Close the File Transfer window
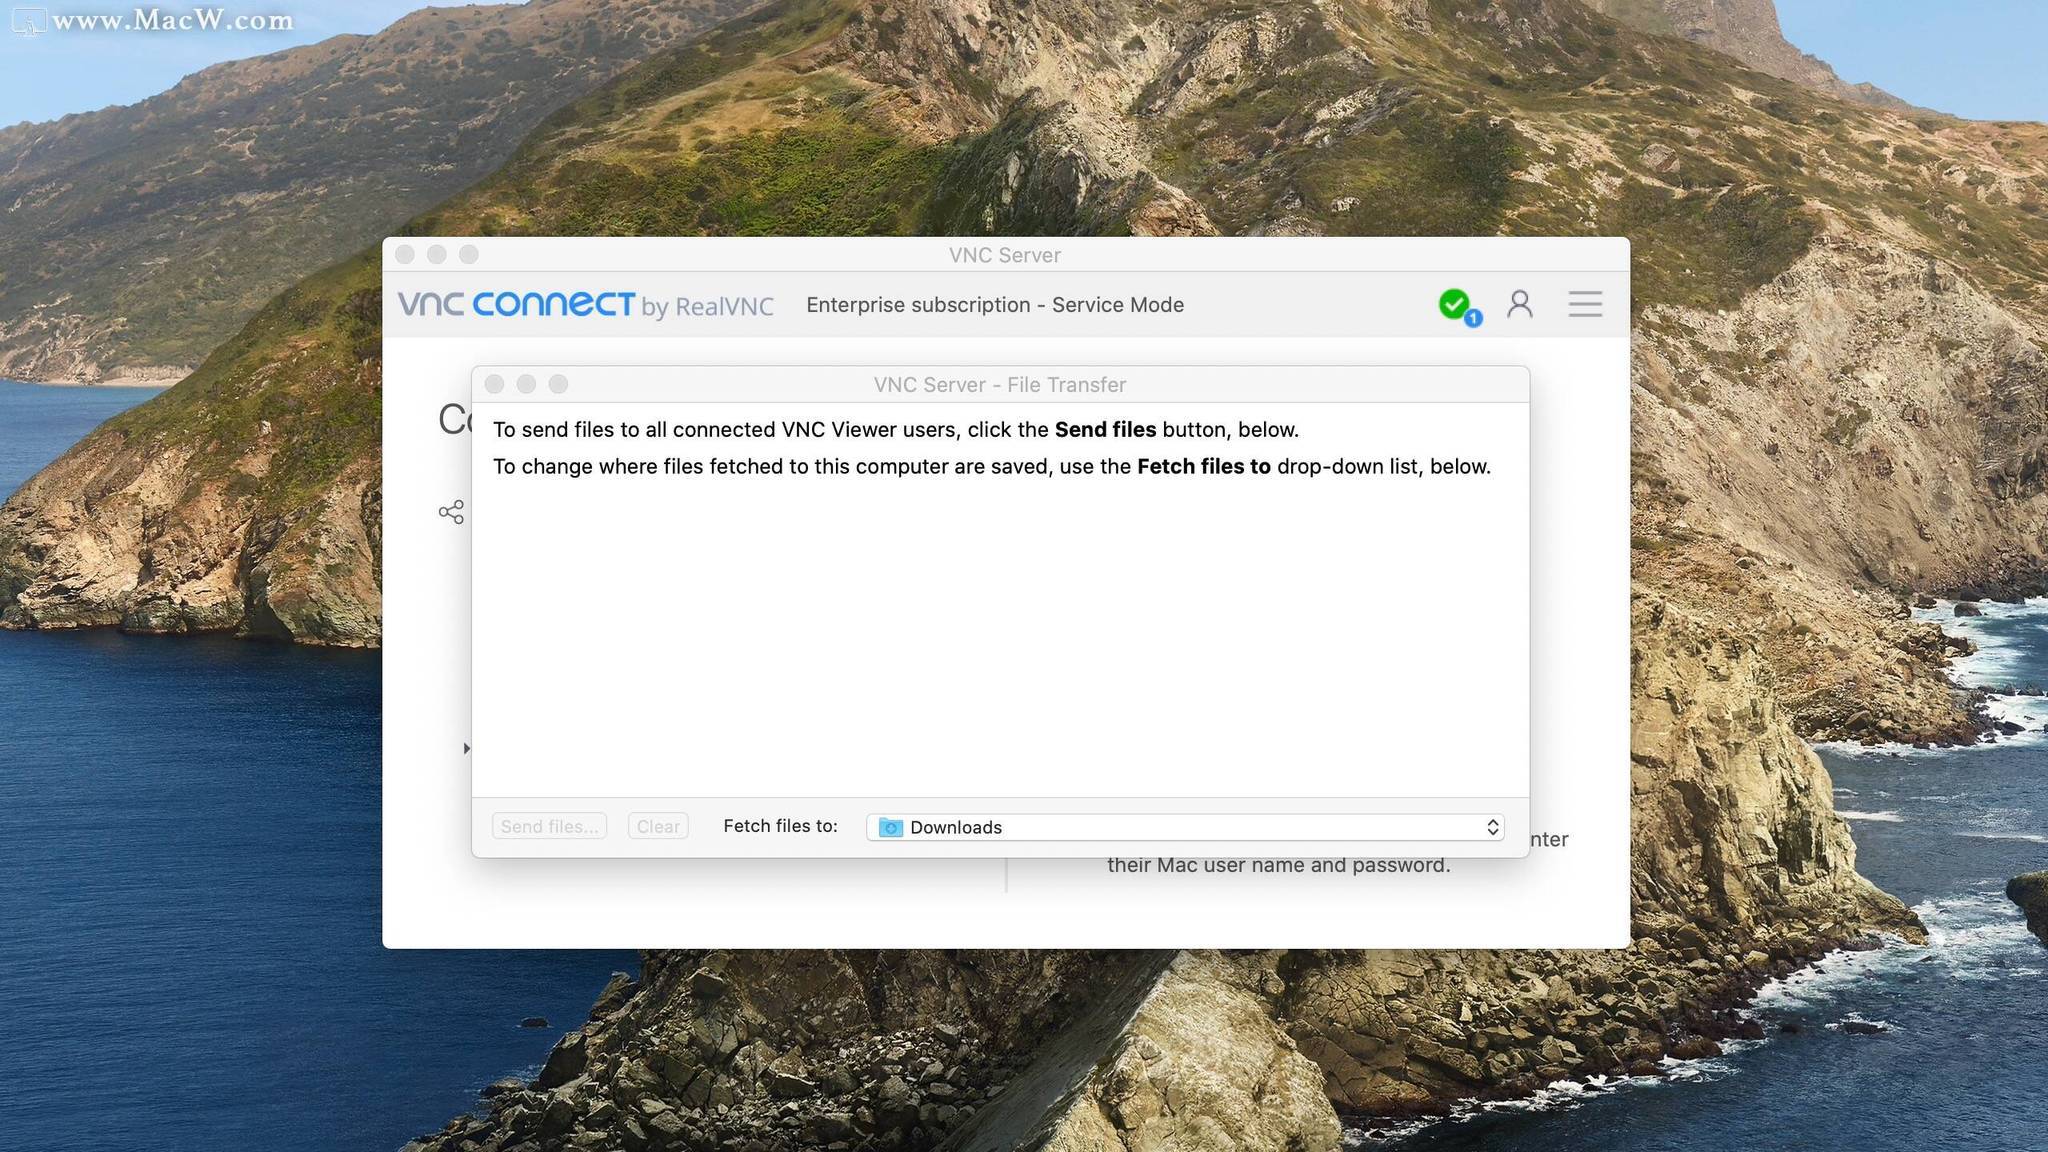 pyautogui.click(x=494, y=384)
